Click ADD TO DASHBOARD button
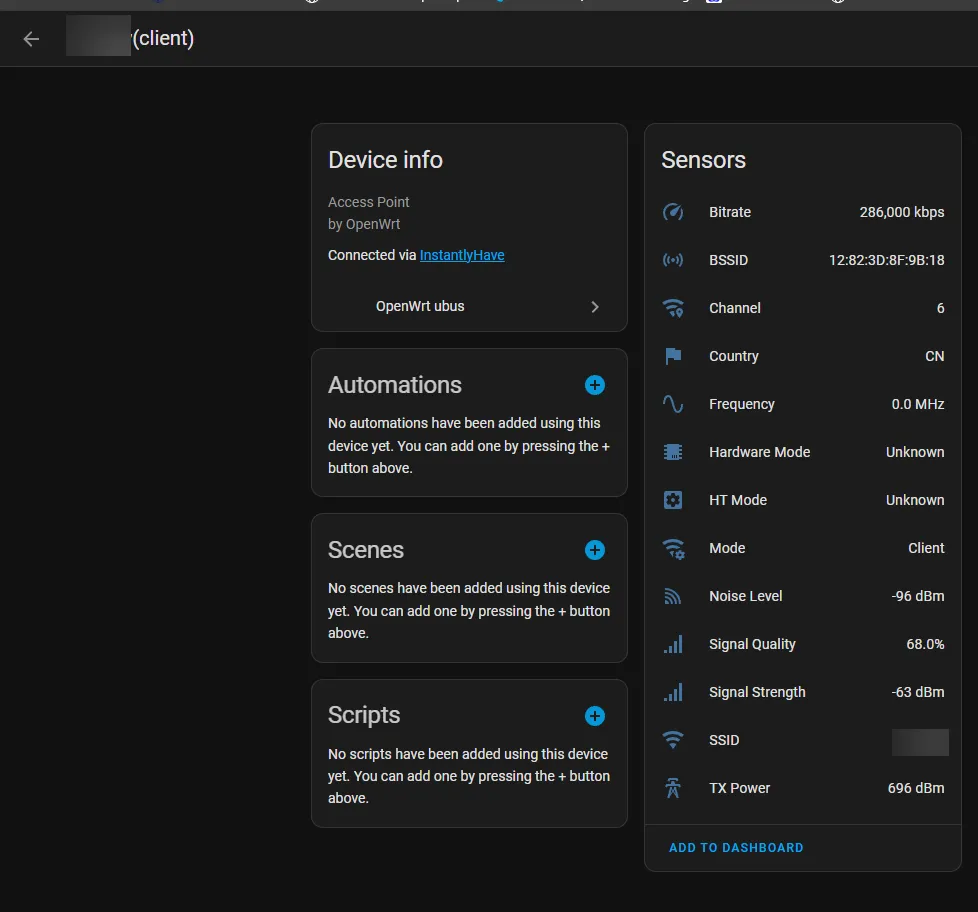 tap(736, 848)
